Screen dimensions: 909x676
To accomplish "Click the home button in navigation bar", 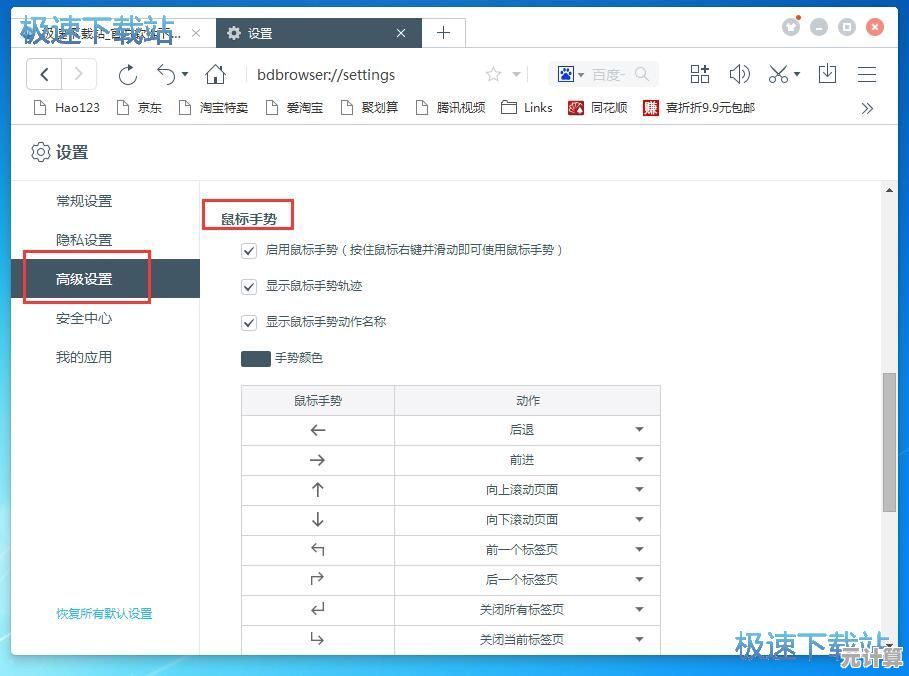I will (x=214, y=74).
